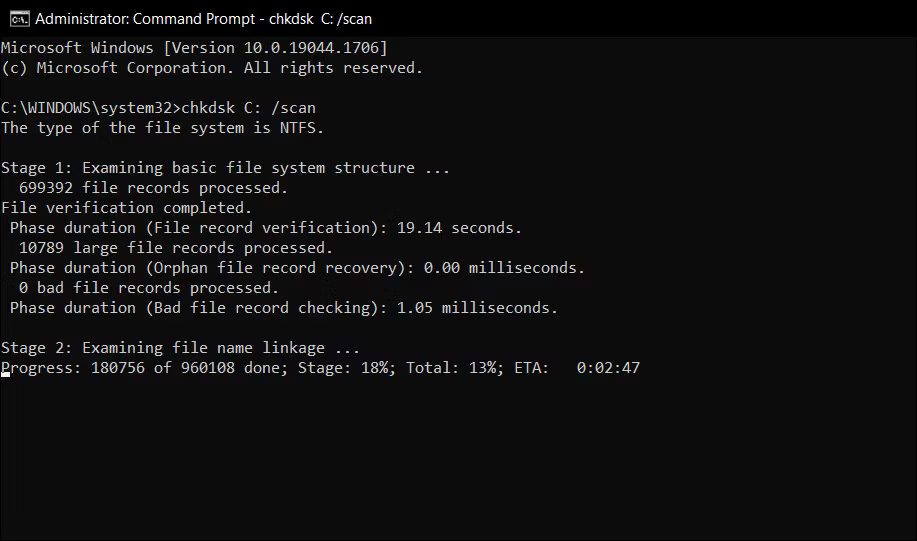This screenshot has height=541, width=917.
Task: Click the '0 bad file records processed' line
Action: click(149, 288)
